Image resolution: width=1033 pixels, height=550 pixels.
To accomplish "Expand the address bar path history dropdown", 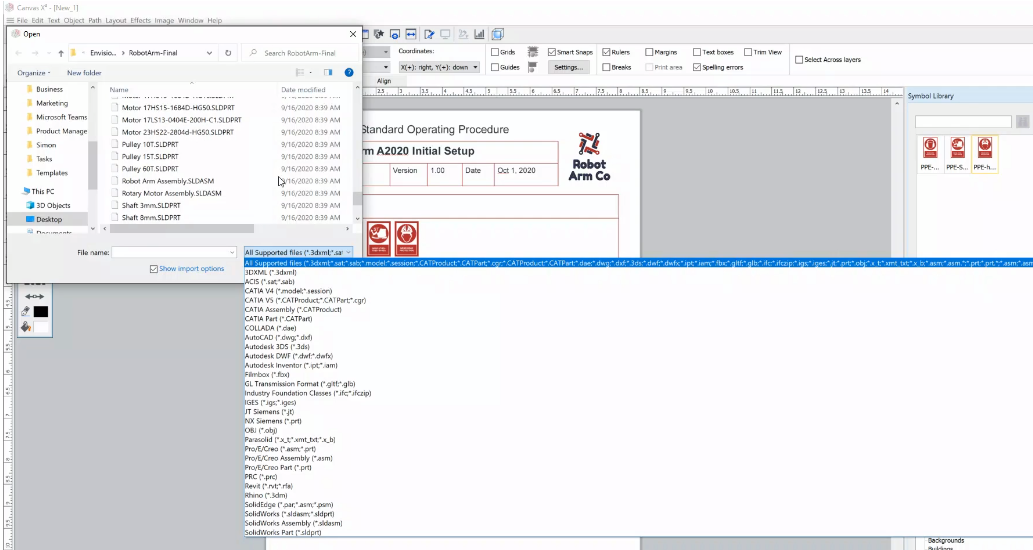I will pyautogui.click(x=209, y=53).
